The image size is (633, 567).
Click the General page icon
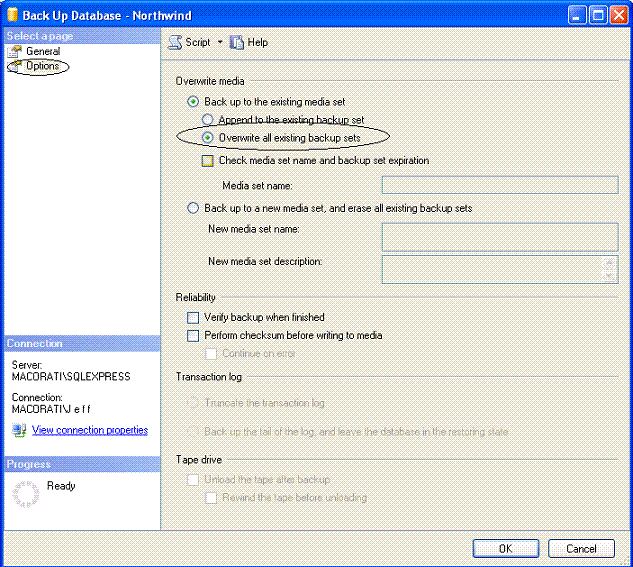coord(15,52)
